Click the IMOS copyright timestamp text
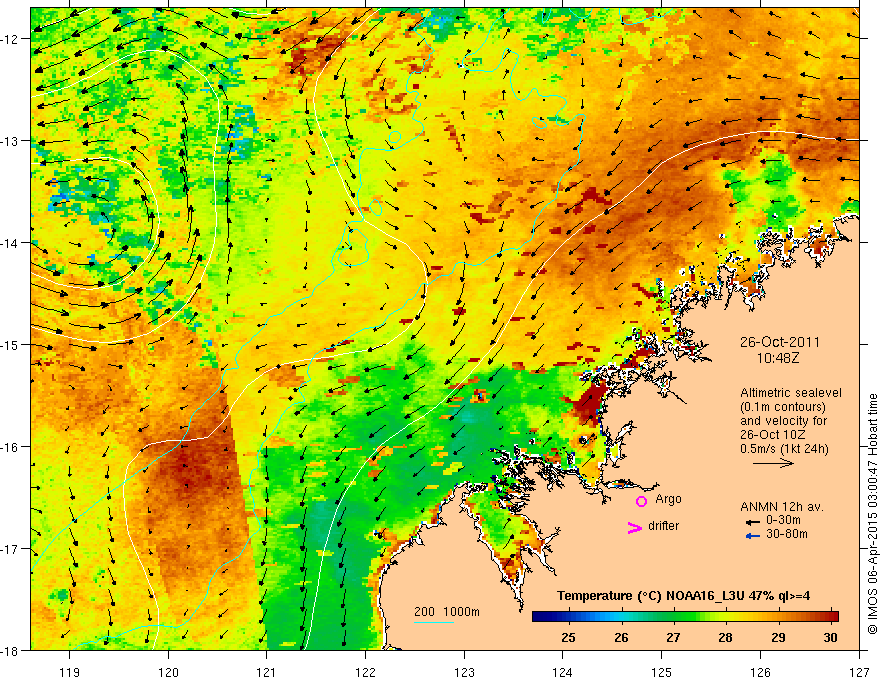This screenshot has height=680, width=880. (872, 513)
